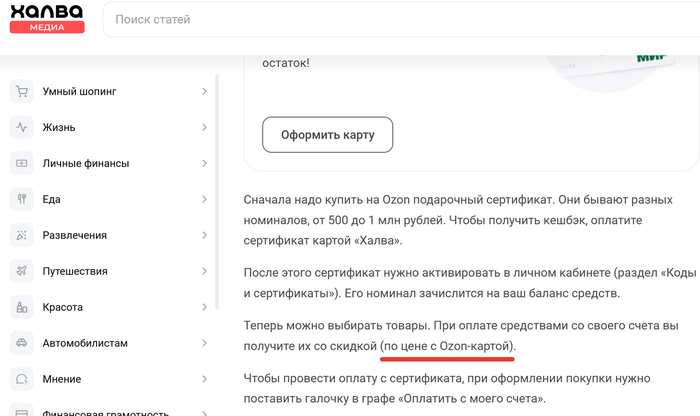Click the car icon for Автомобилистам

click(21, 344)
